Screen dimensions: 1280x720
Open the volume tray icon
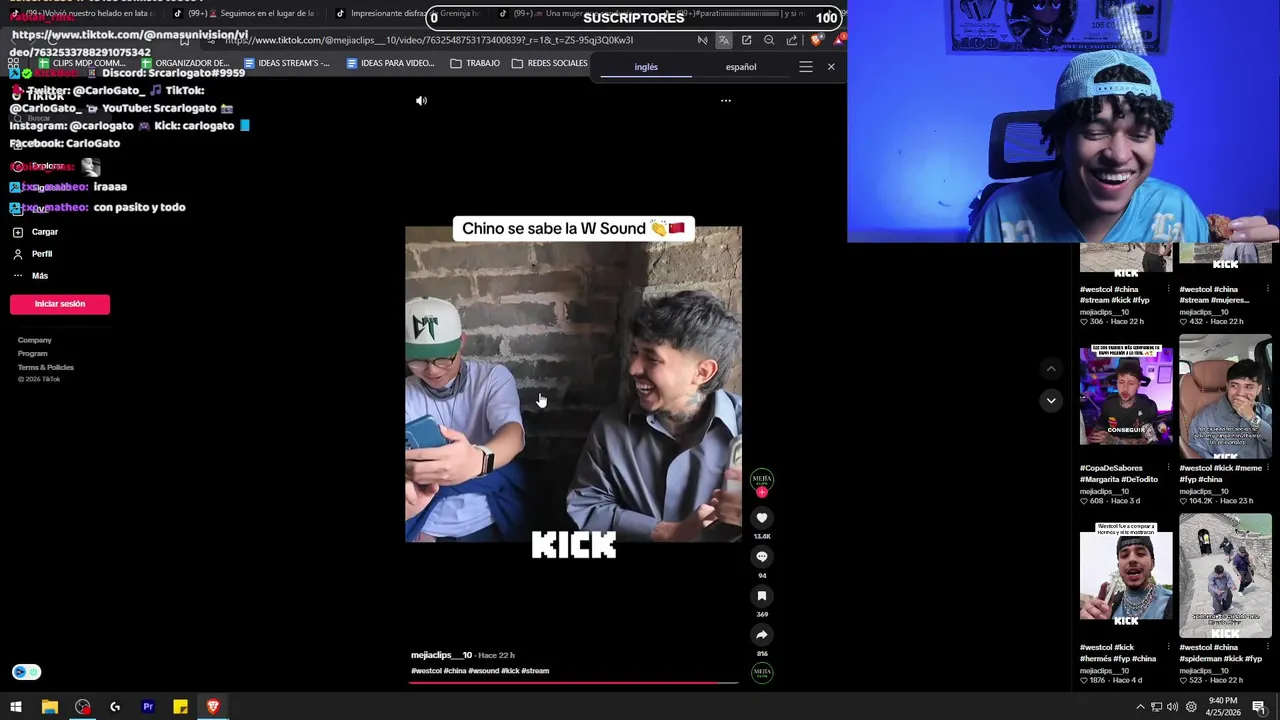(1172, 707)
